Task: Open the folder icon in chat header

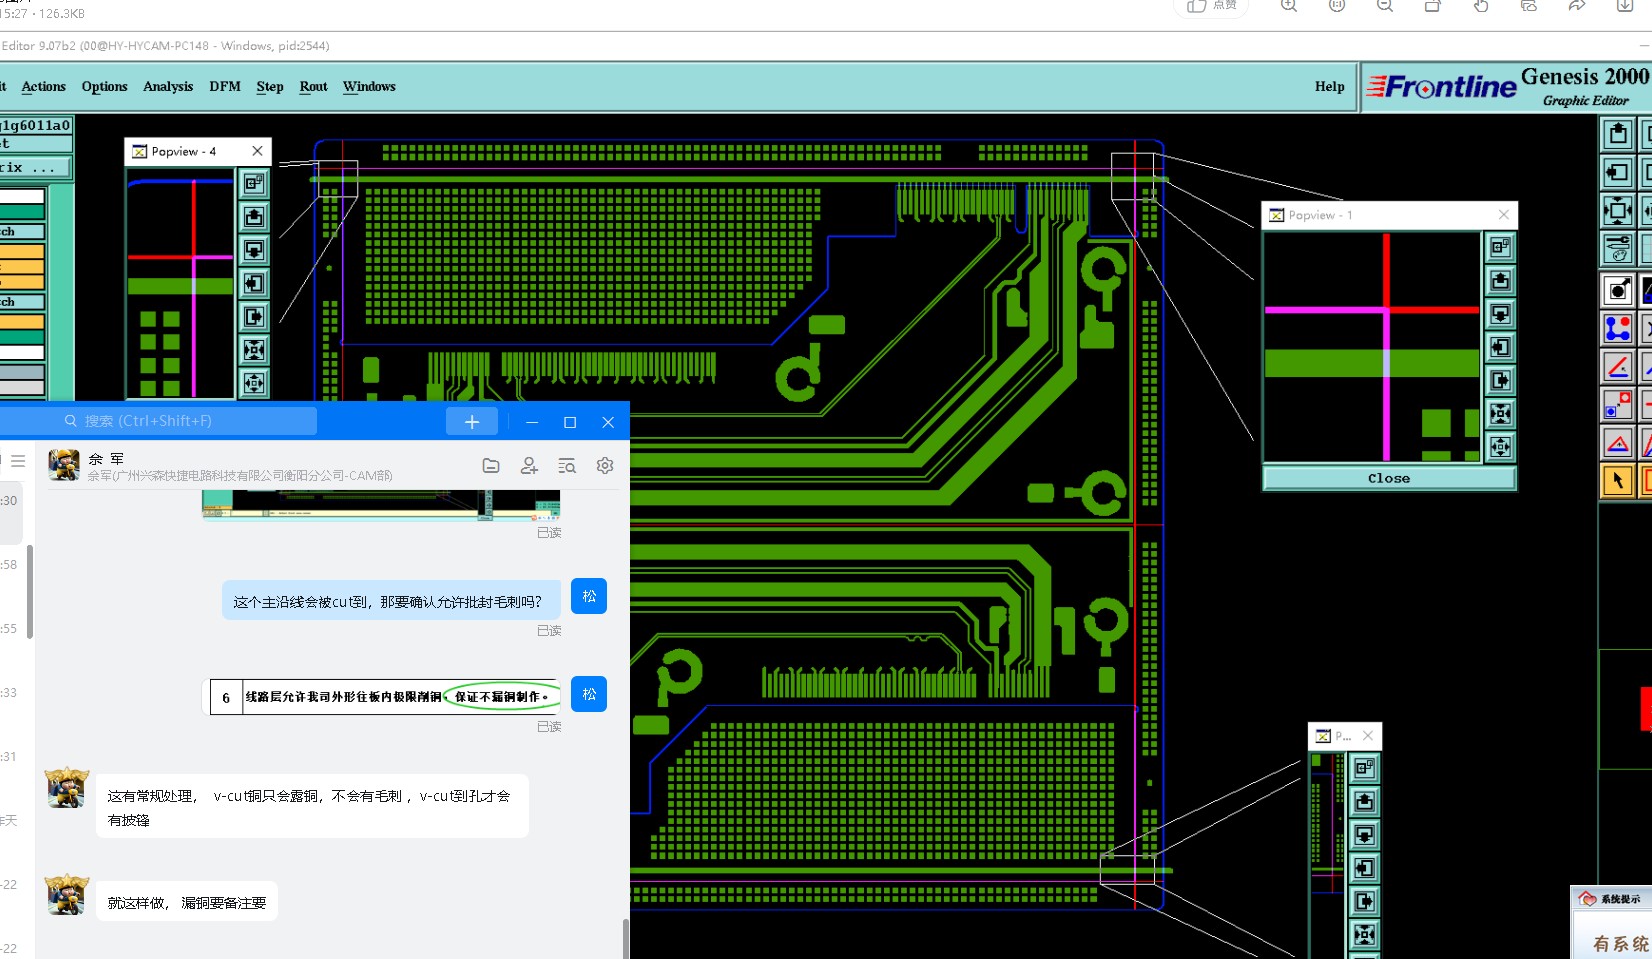Action: click(x=491, y=465)
